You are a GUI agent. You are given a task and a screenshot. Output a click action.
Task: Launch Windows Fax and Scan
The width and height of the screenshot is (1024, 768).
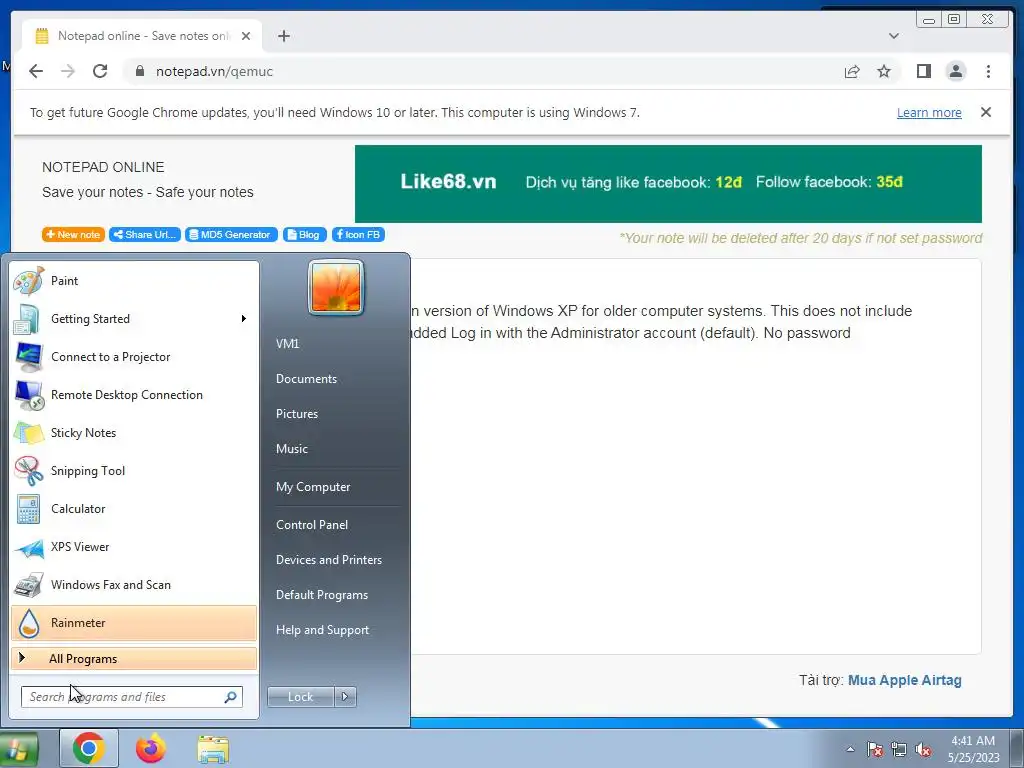(134, 584)
